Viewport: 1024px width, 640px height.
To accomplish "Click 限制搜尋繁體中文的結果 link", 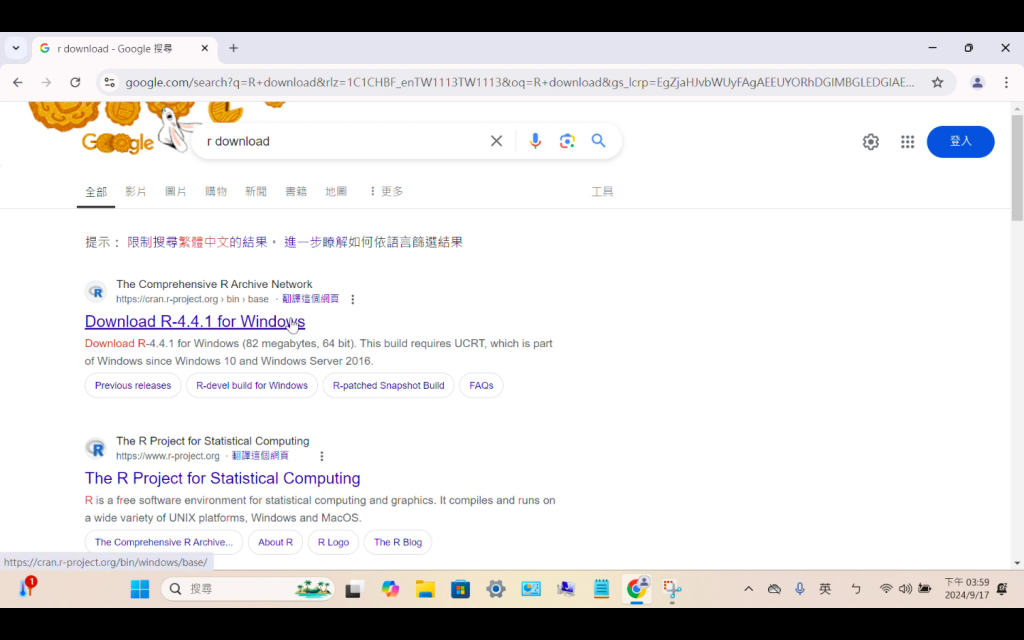I will 197,242.
